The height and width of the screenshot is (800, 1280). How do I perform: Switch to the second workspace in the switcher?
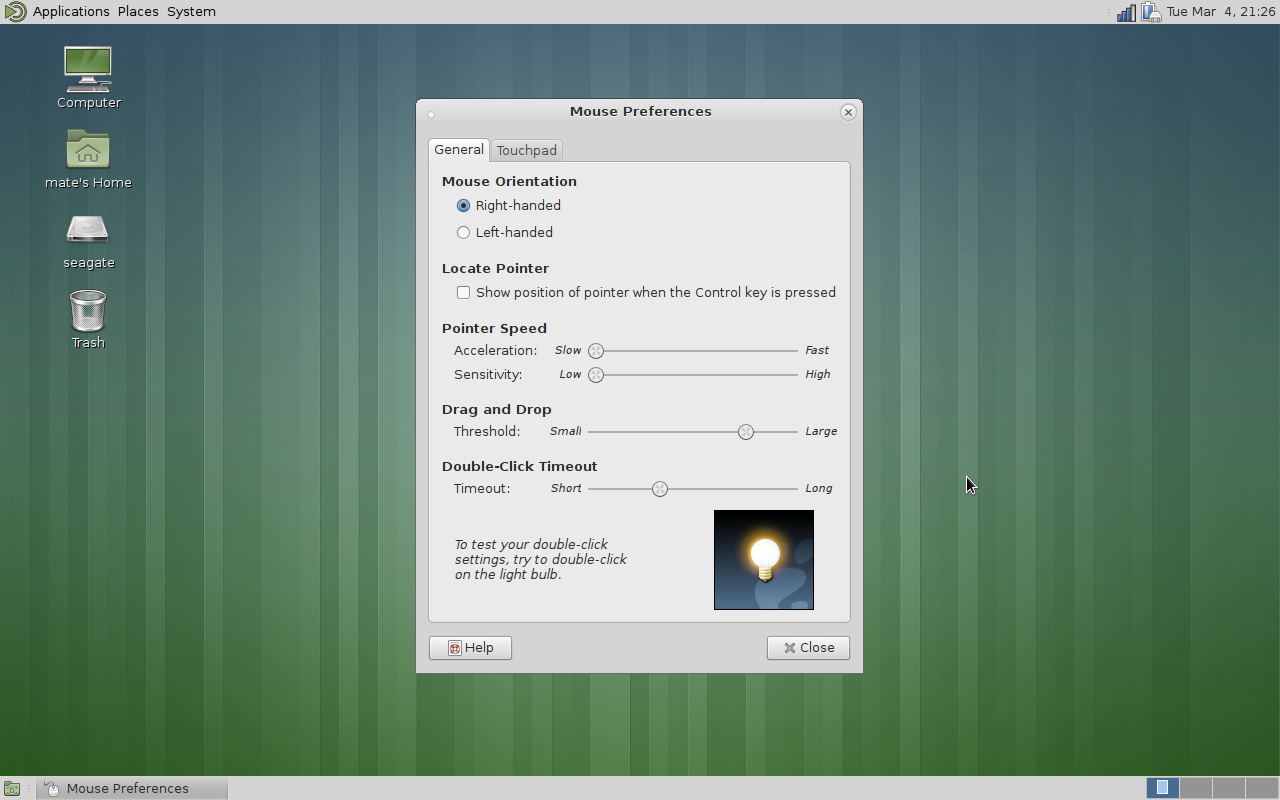pos(1196,788)
